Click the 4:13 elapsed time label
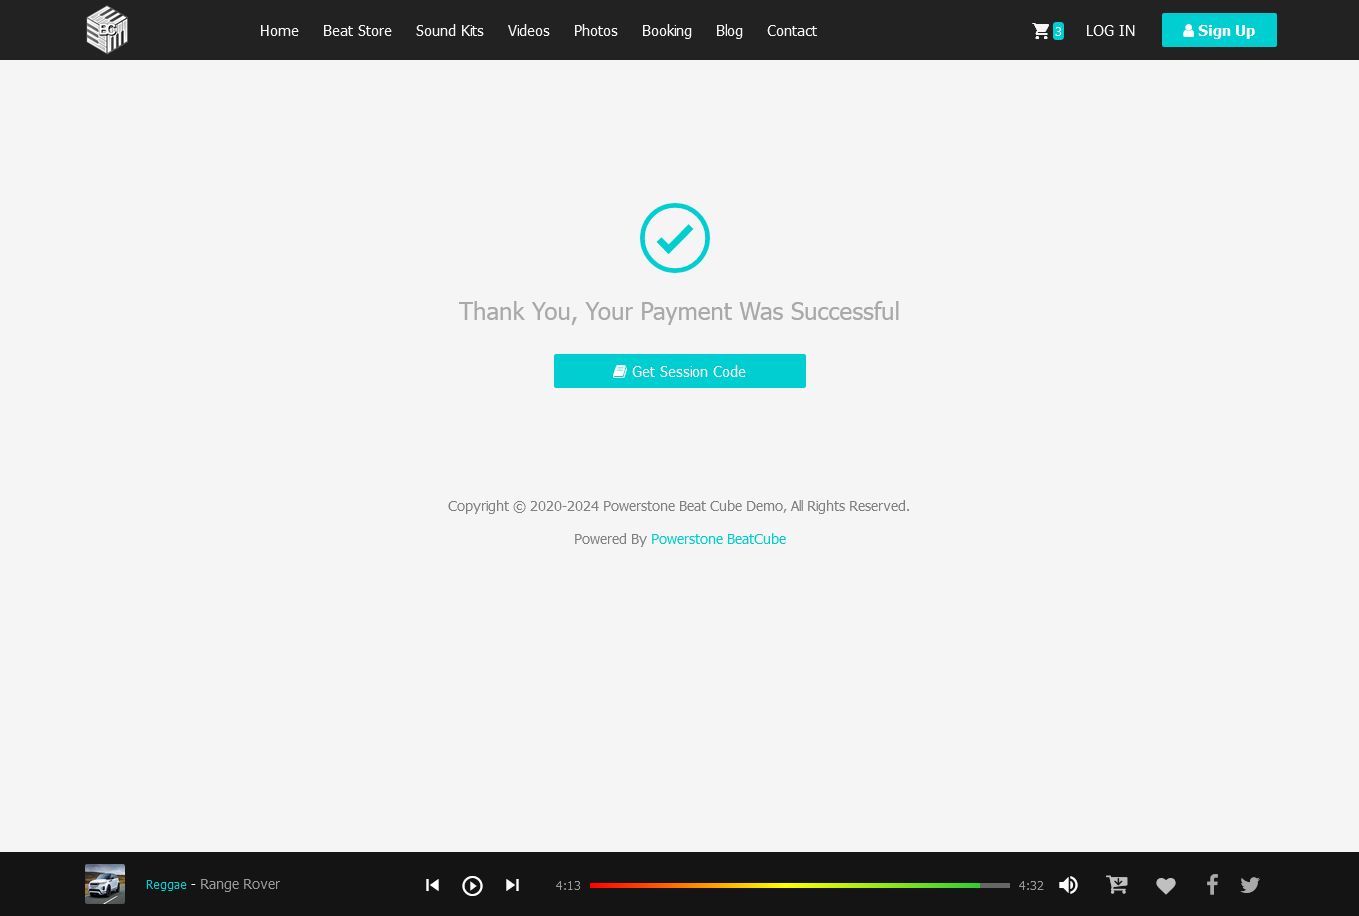 click(x=568, y=886)
